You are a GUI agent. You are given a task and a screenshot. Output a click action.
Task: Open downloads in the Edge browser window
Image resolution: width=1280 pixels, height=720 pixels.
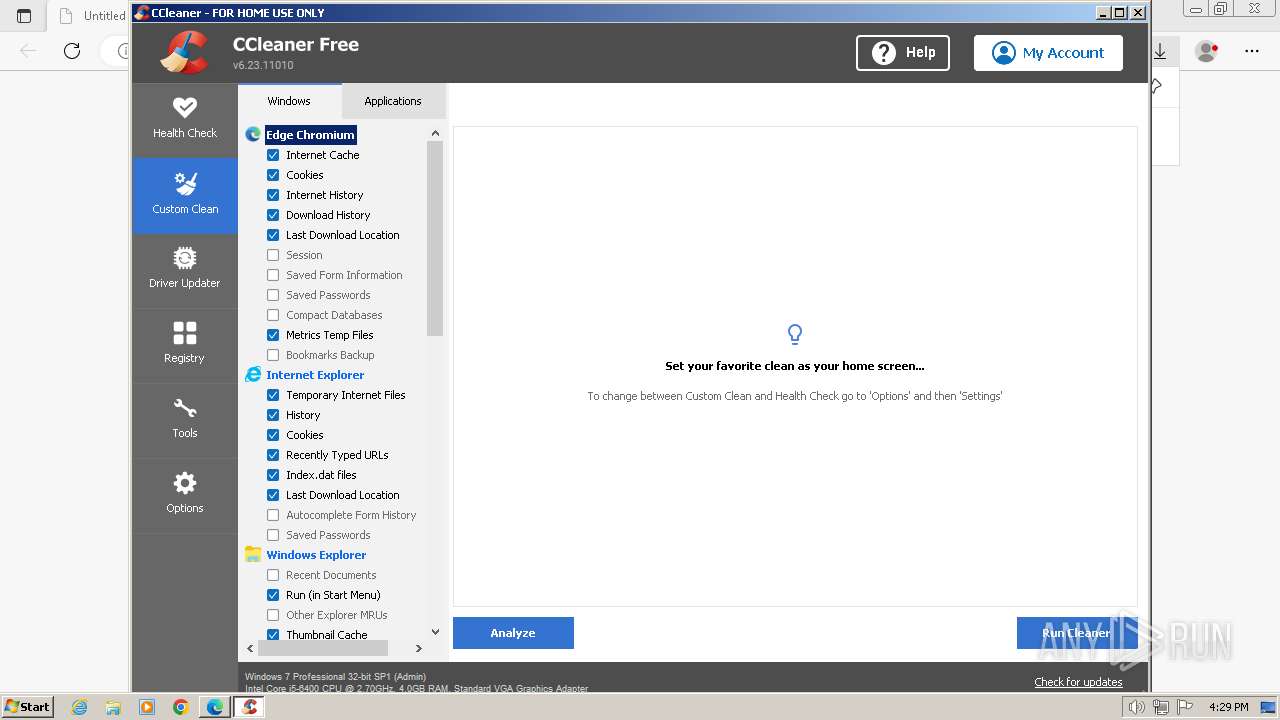(1160, 51)
